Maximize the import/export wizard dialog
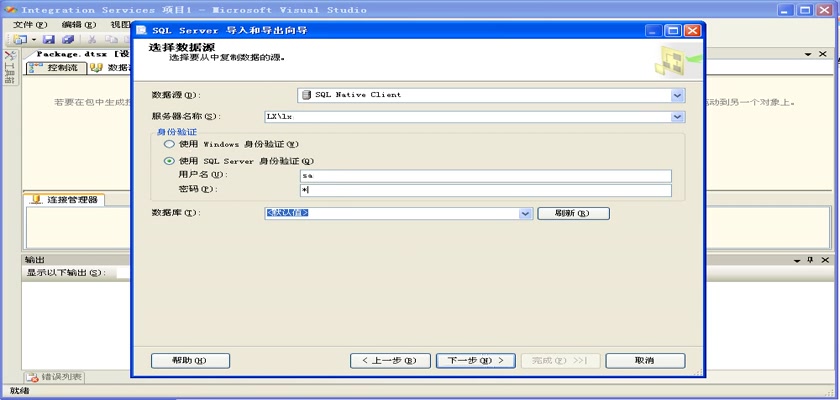The image size is (840, 400). (673, 31)
